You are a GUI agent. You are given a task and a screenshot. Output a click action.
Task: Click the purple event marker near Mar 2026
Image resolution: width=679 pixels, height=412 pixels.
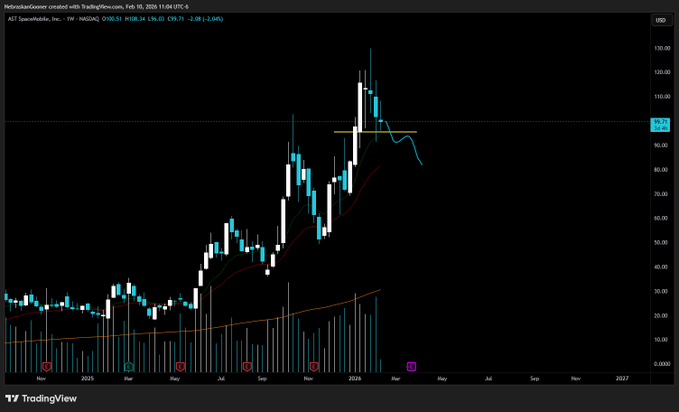(x=411, y=366)
